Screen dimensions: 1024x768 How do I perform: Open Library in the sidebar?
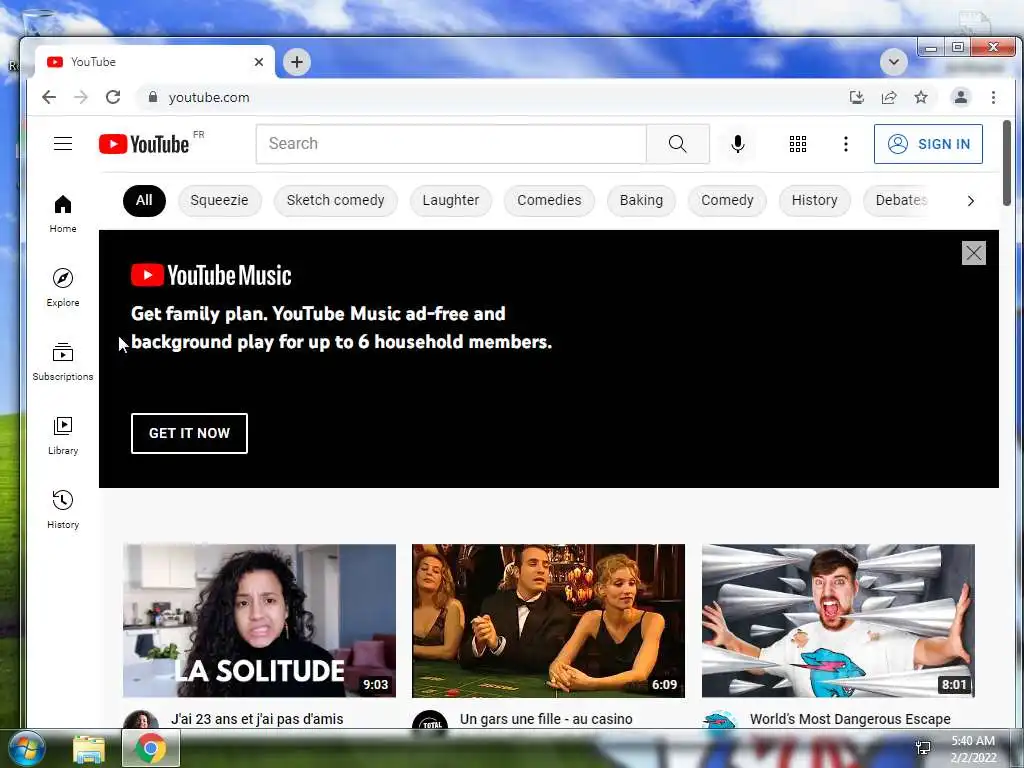[63, 436]
